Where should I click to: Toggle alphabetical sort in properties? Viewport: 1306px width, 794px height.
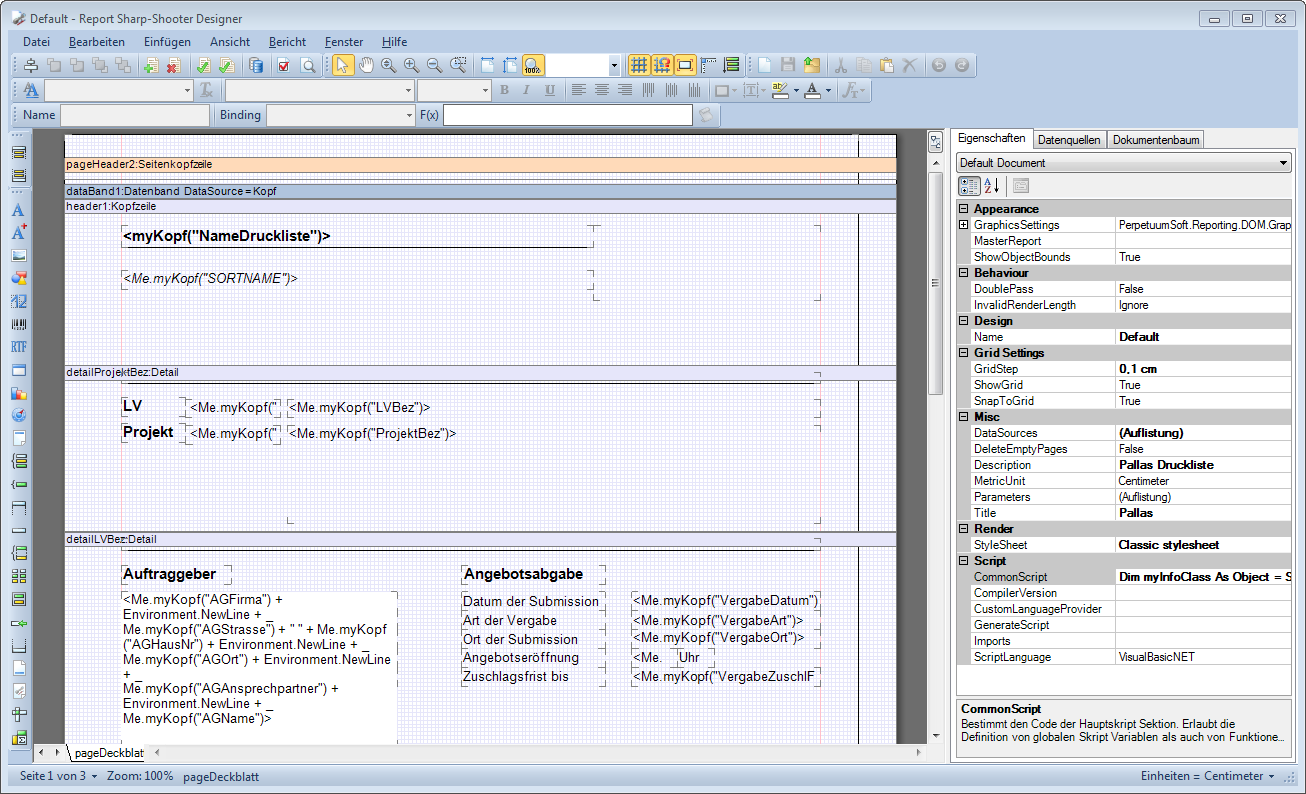click(992, 186)
